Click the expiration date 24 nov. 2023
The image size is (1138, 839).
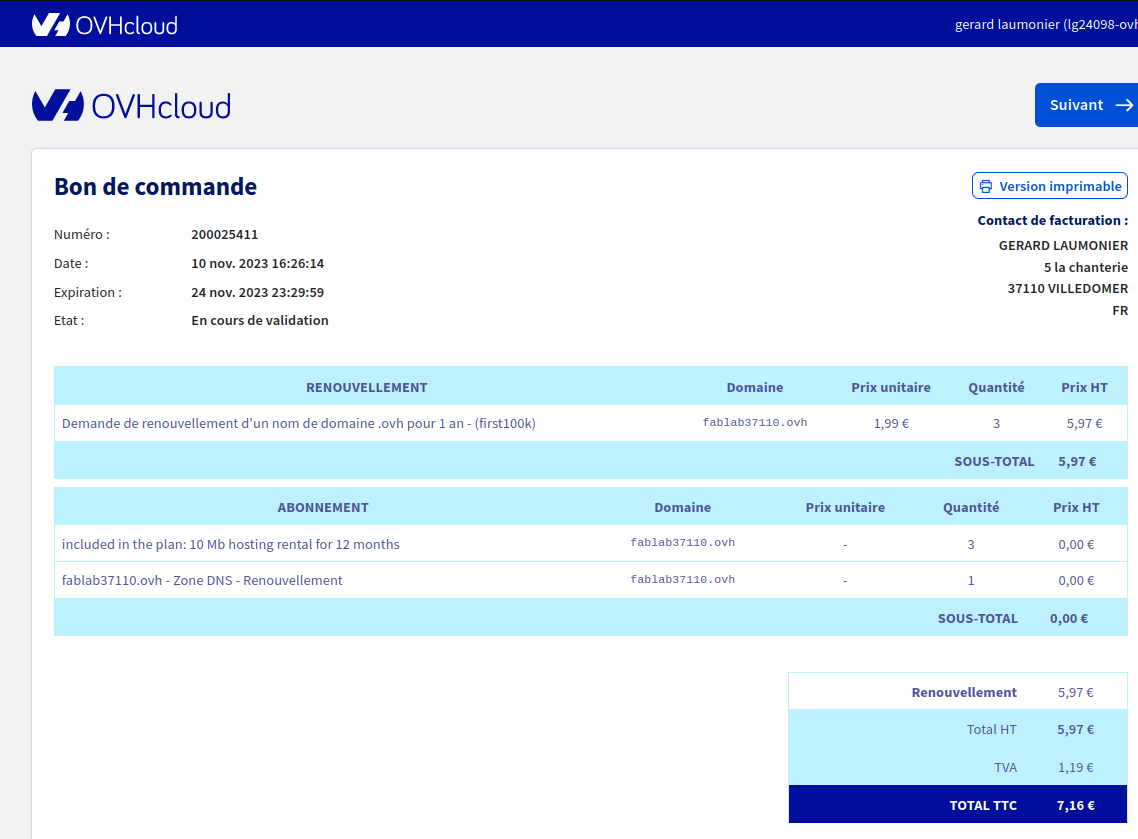[257, 293]
